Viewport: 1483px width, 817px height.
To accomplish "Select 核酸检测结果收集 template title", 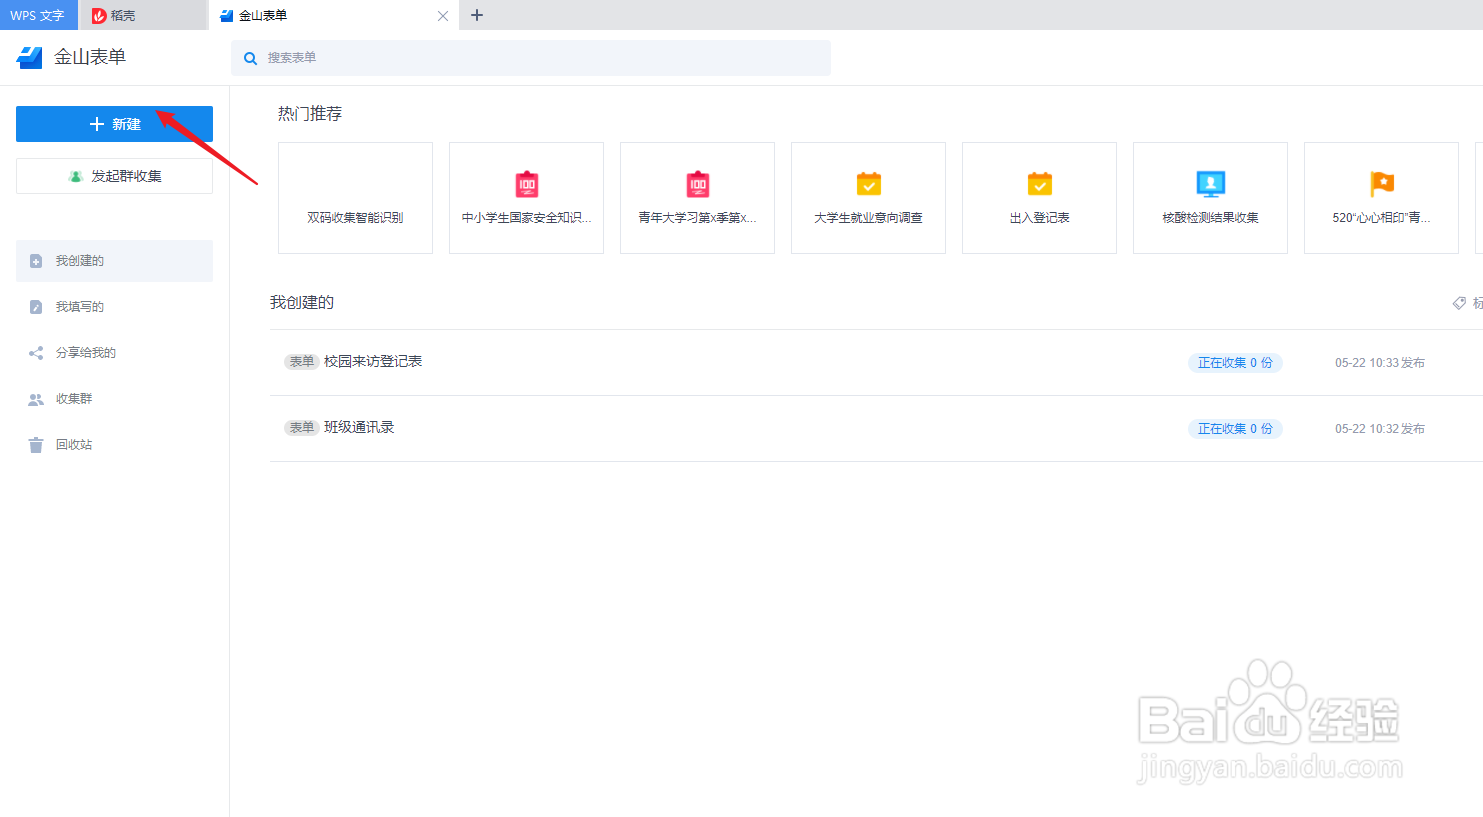I will (x=1210, y=218).
